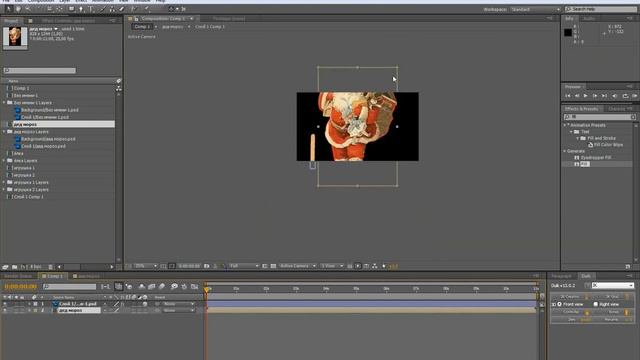
Task: Mute audio in Preview panel
Action: (615, 96)
